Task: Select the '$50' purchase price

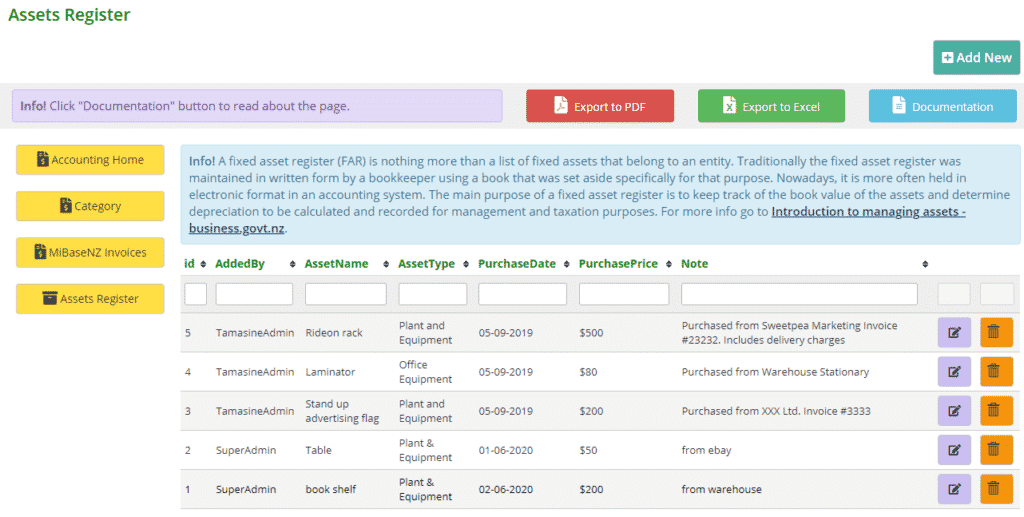Action: pyautogui.click(x=588, y=450)
